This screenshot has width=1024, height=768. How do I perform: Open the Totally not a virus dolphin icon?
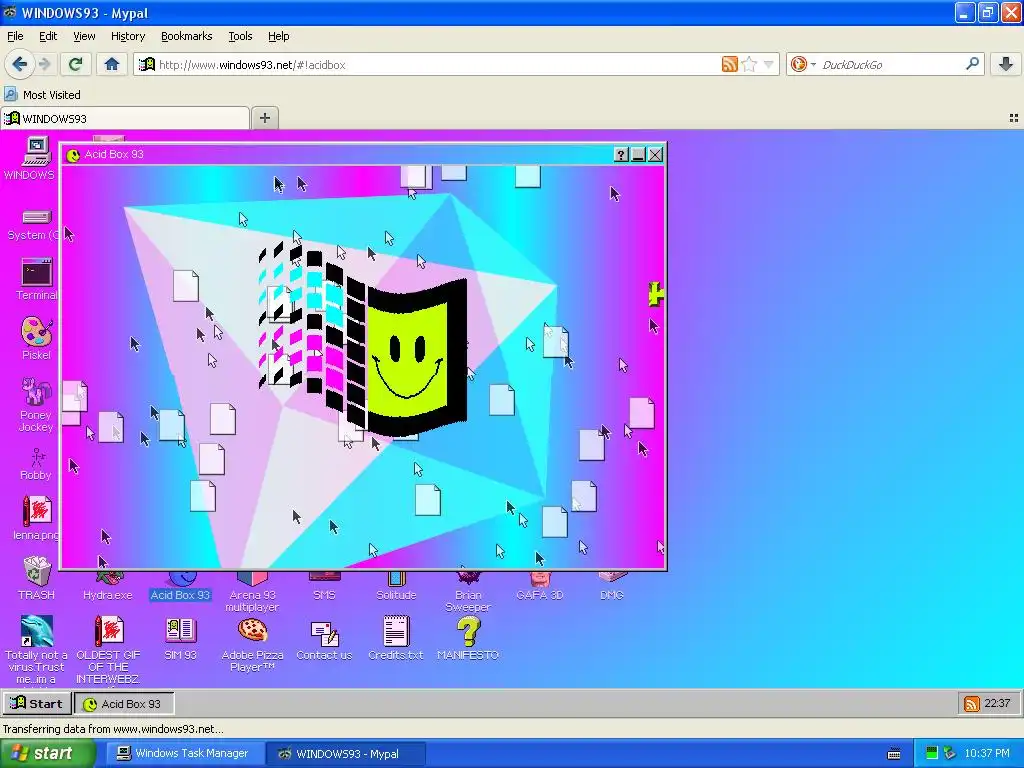(x=37, y=632)
